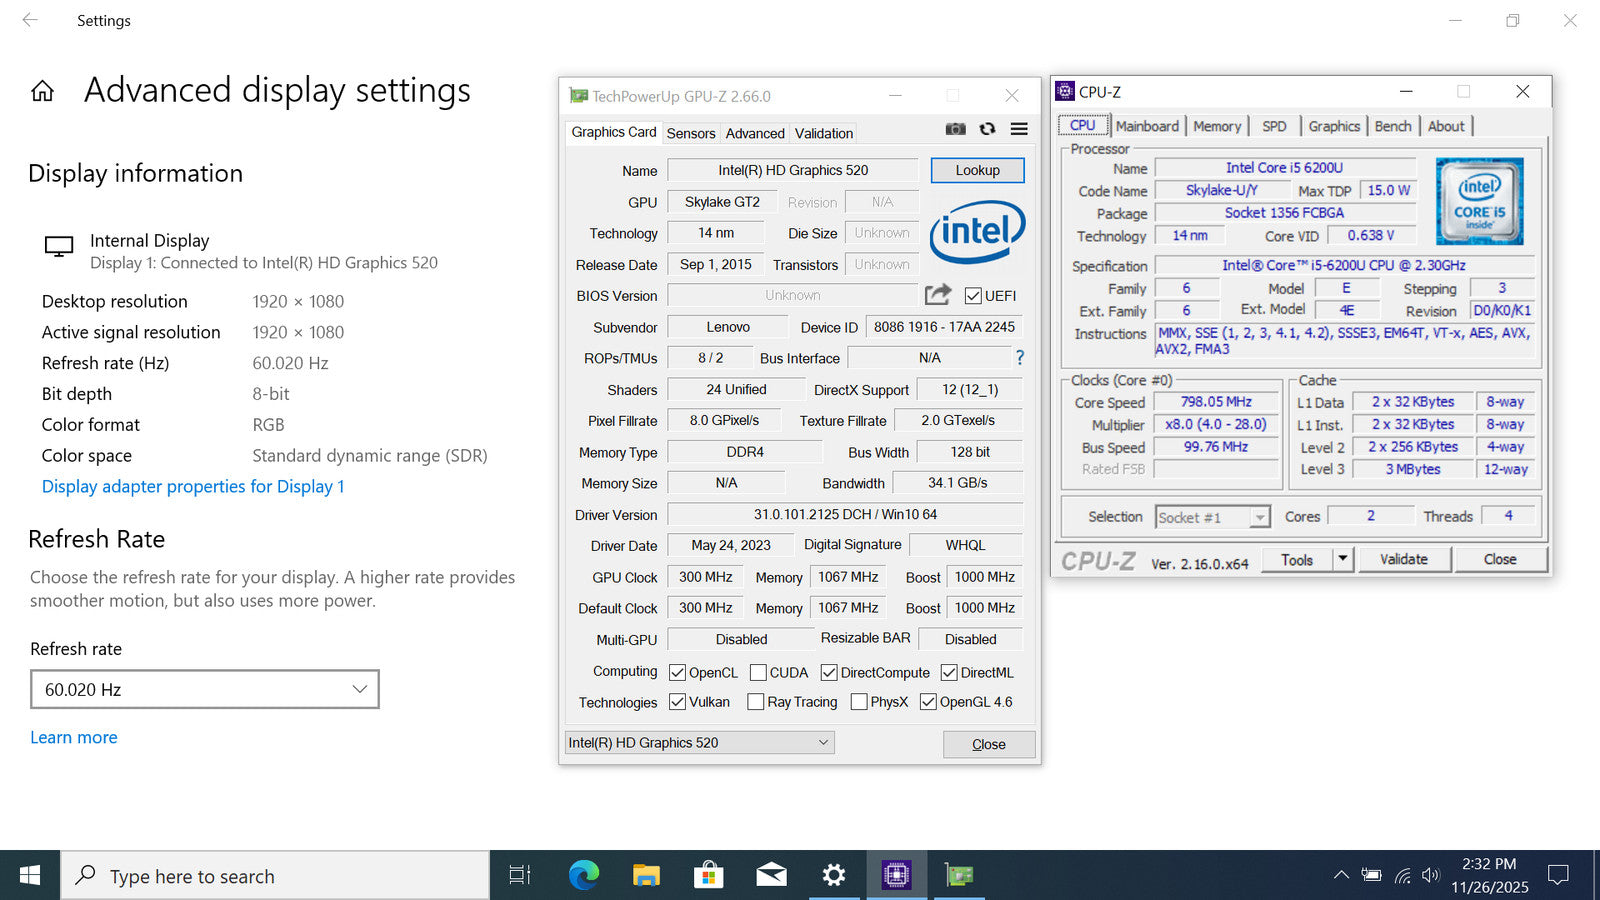
Task: Open Microsoft Store from the taskbar
Action: coord(708,876)
